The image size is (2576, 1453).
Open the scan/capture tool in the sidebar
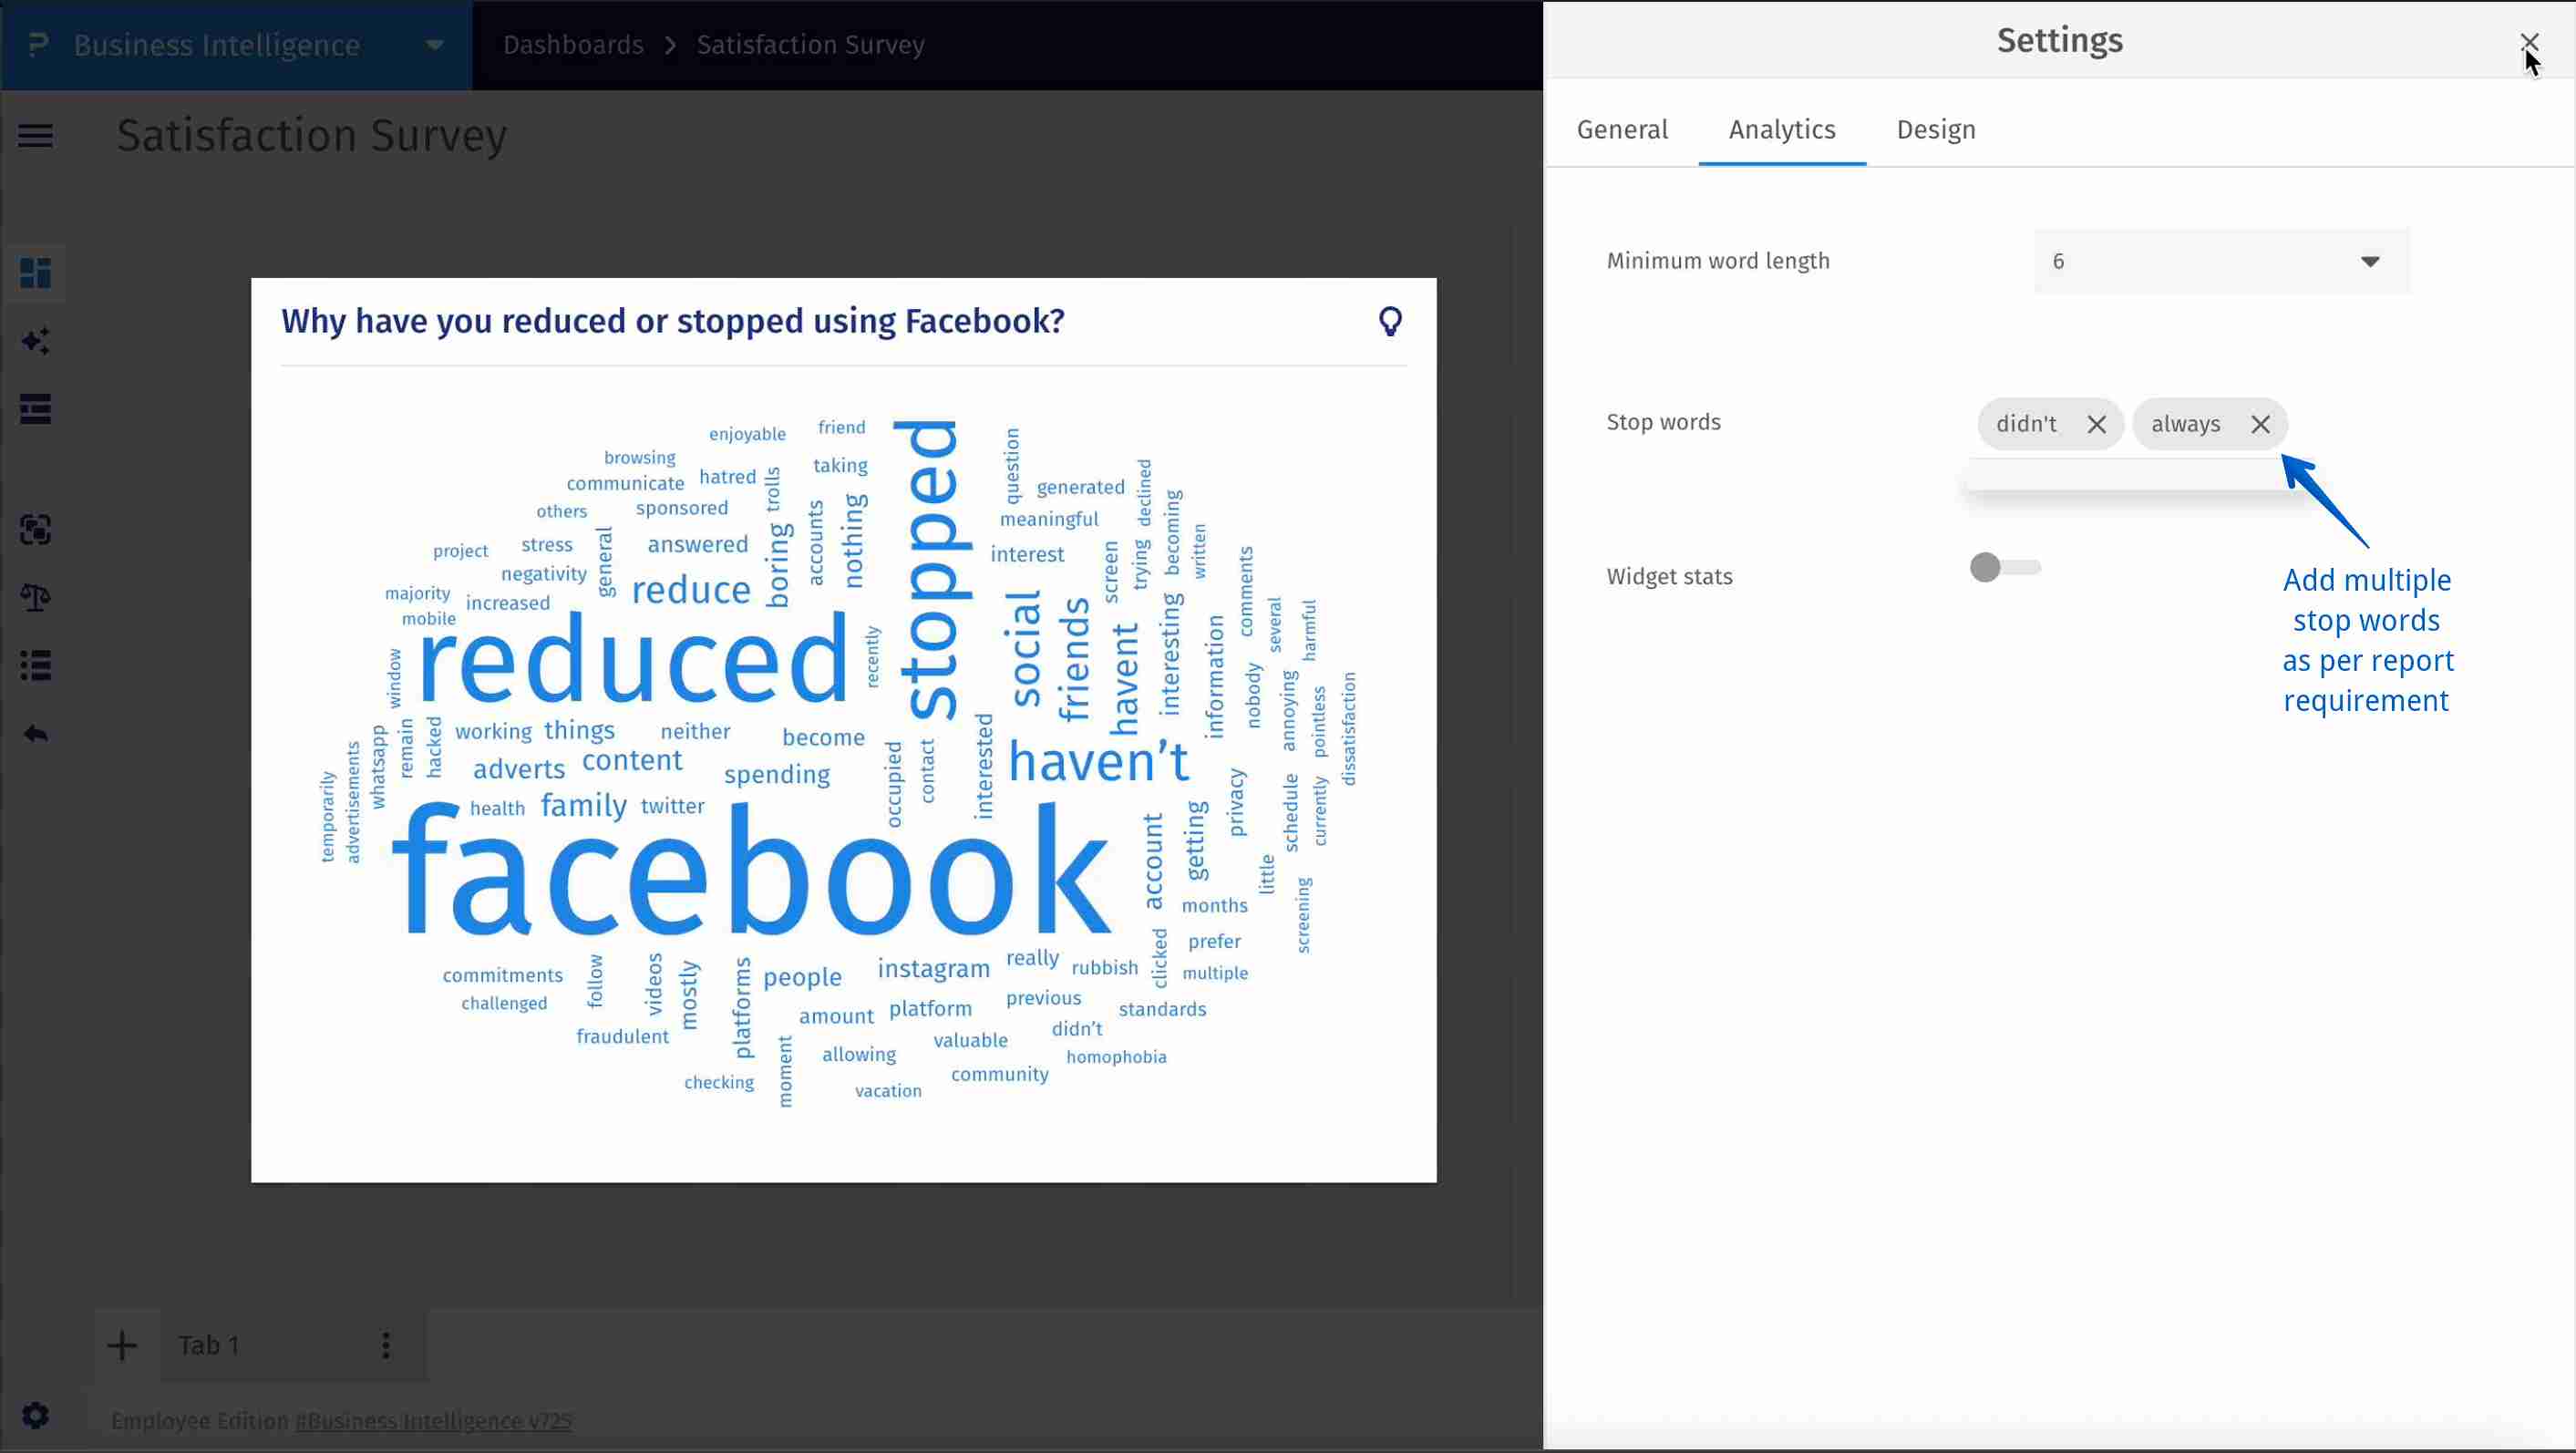click(36, 529)
